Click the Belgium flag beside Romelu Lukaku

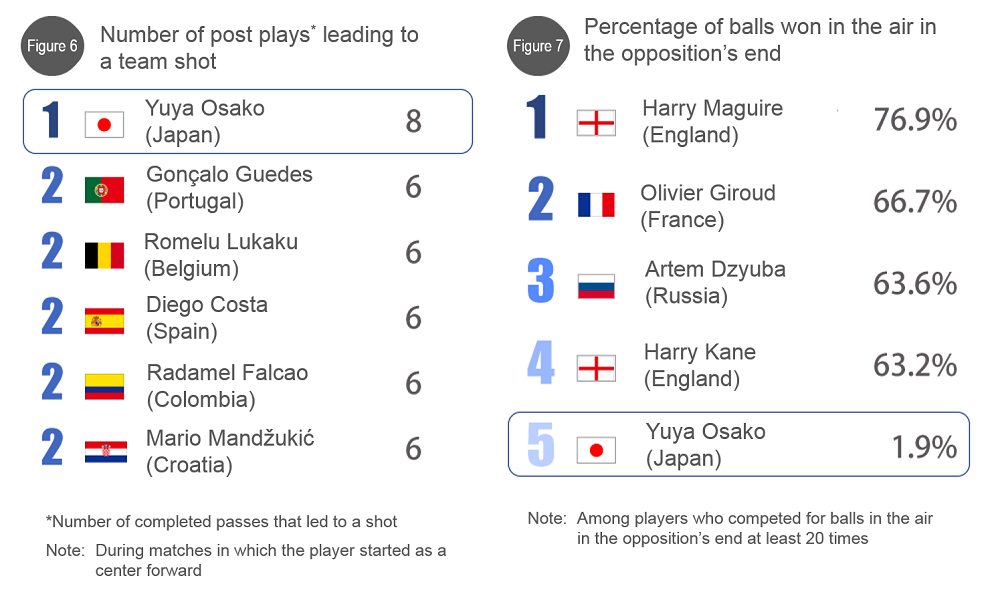[105, 255]
